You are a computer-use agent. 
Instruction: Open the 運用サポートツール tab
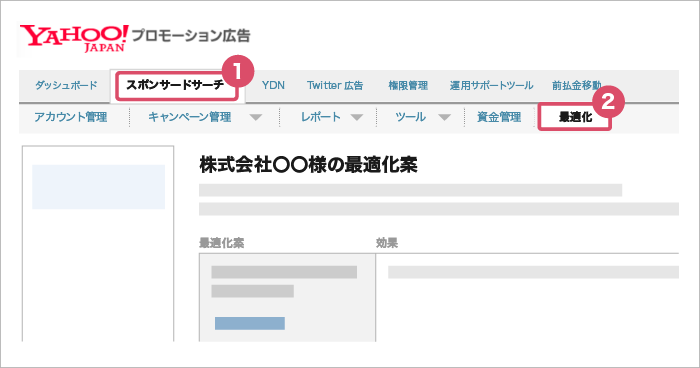point(492,85)
